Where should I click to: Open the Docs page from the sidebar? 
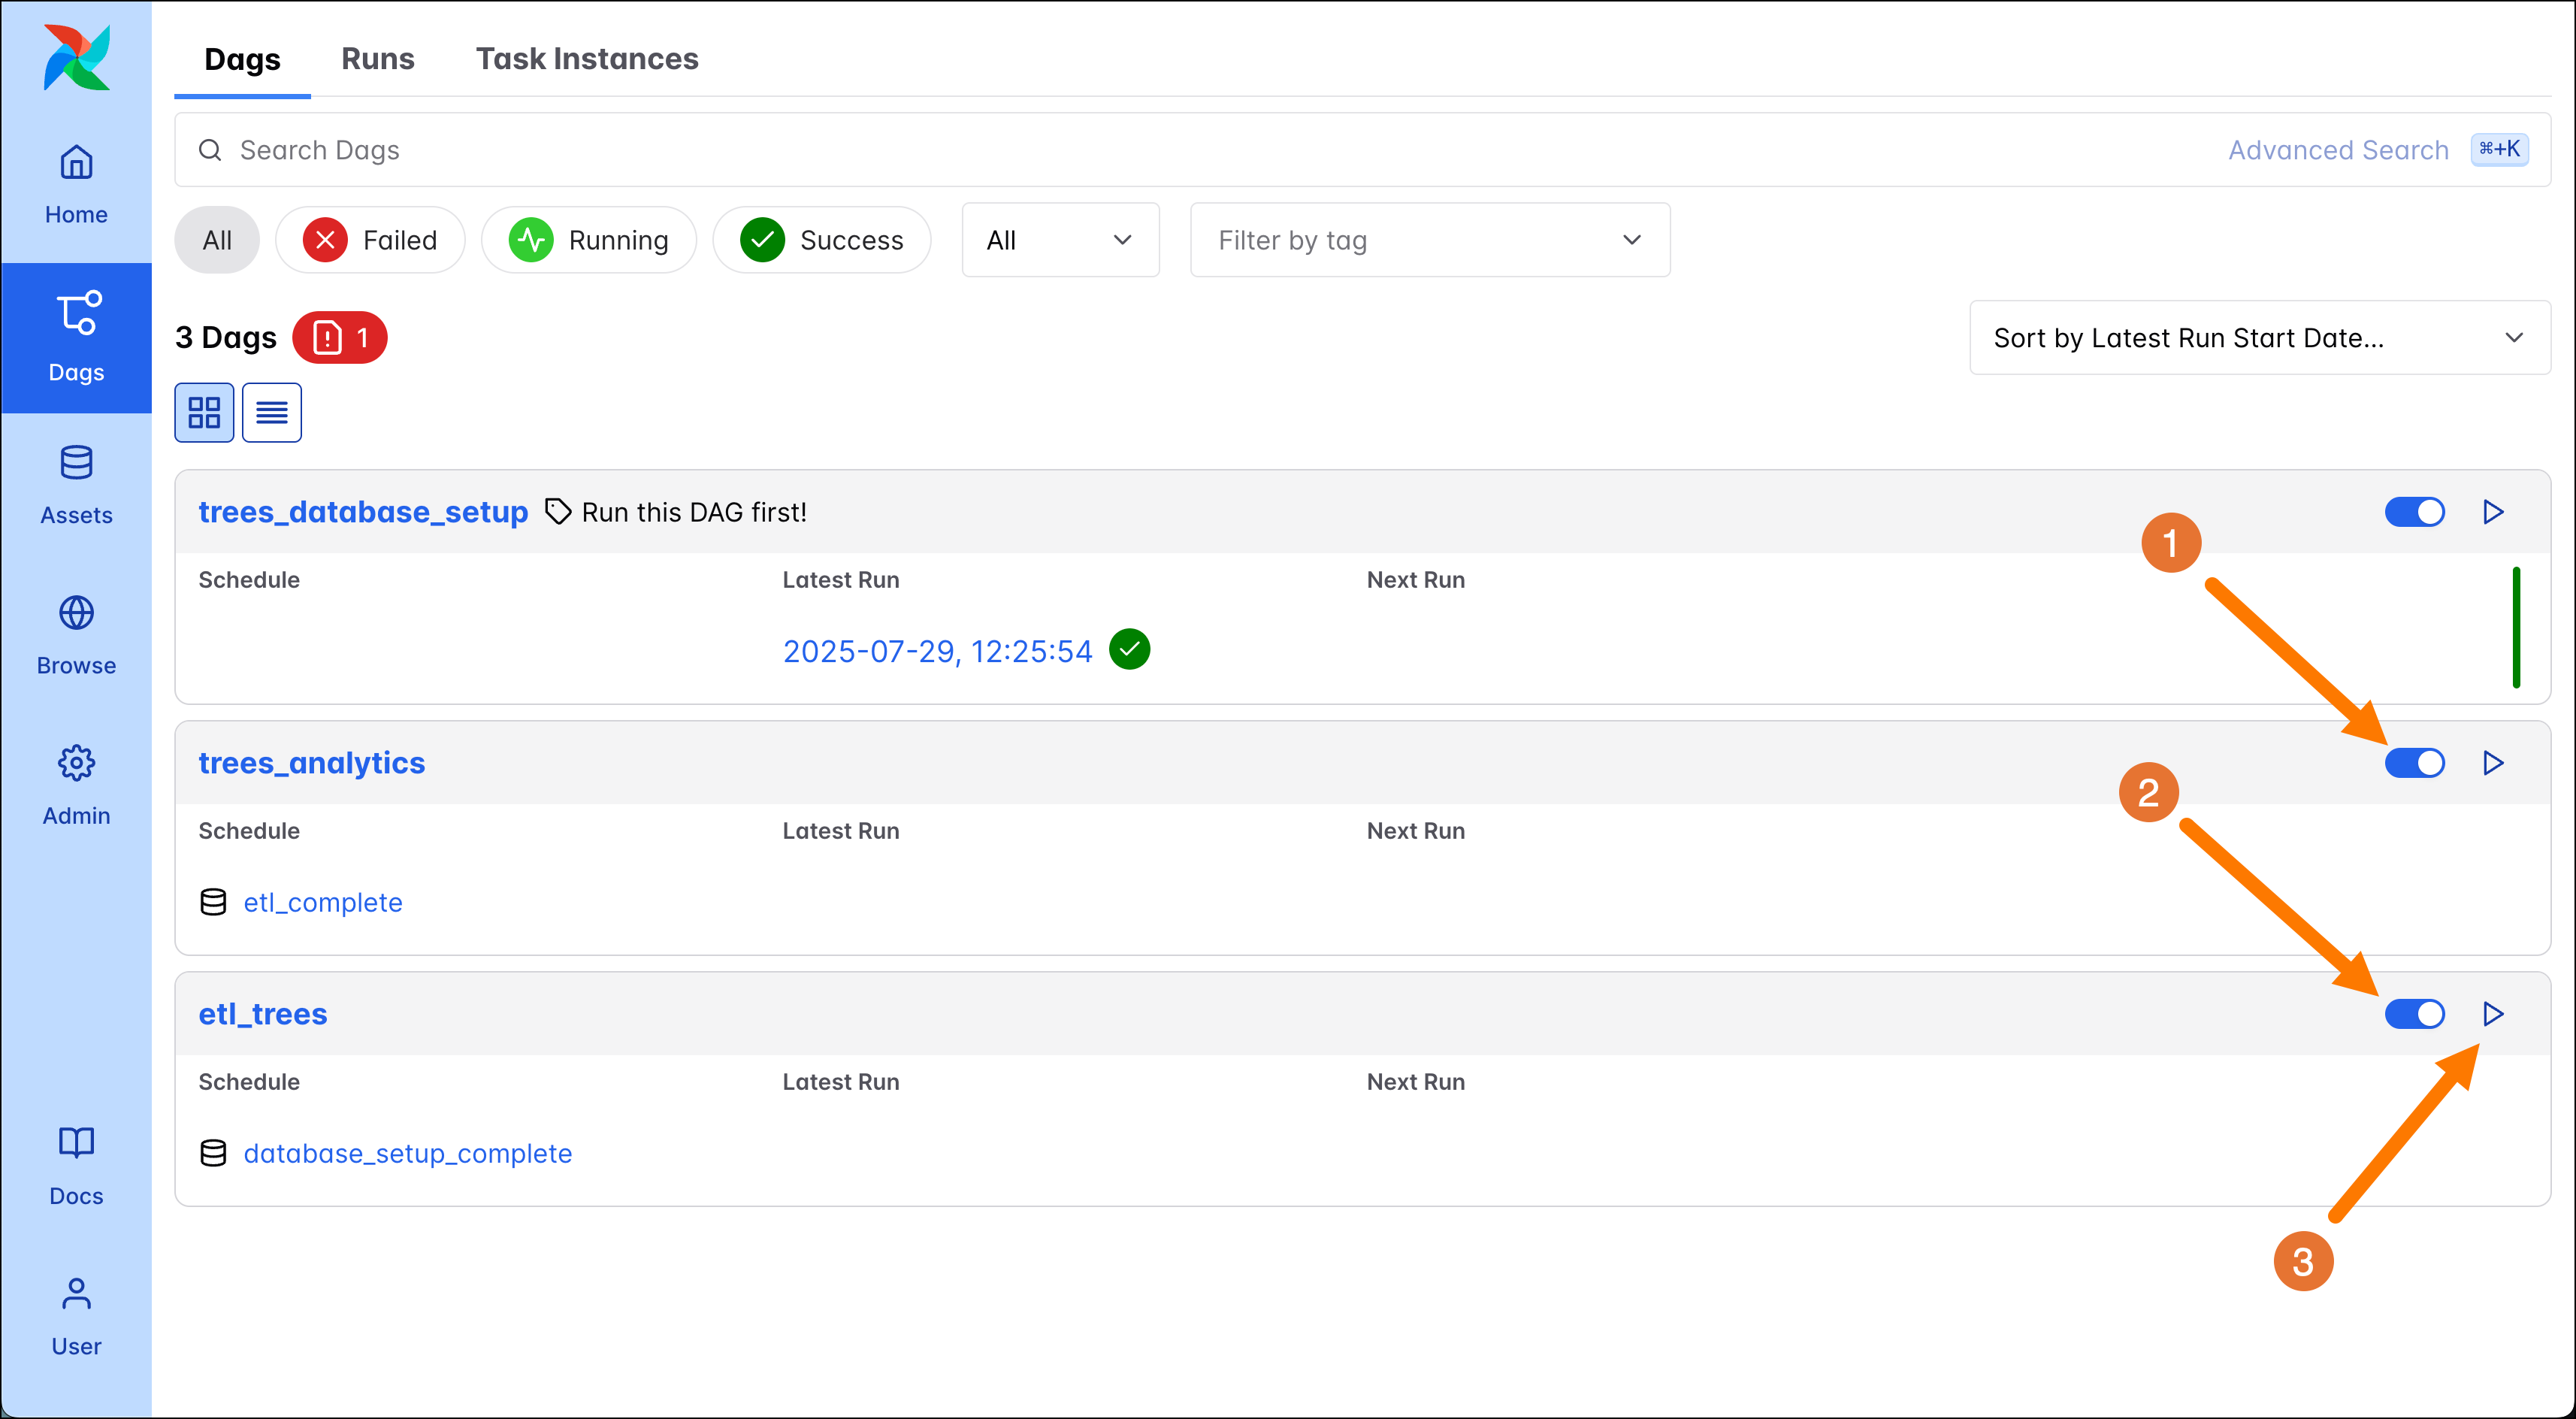point(76,1165)
